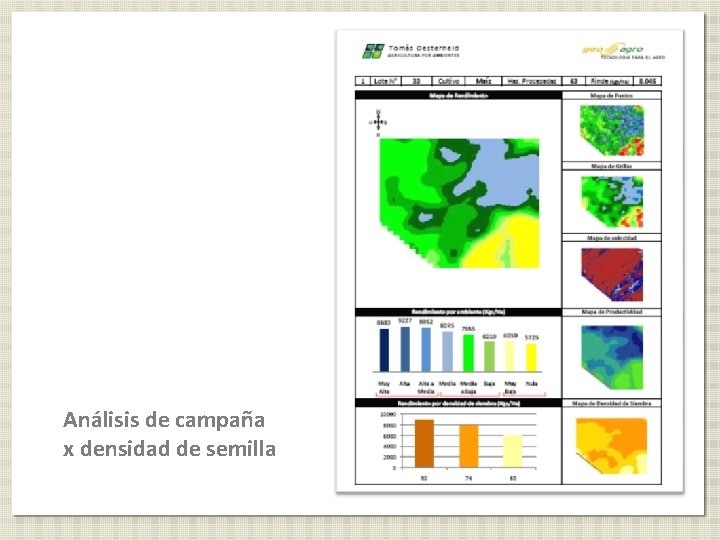Click the "Muy Alta" axis label

384,388
